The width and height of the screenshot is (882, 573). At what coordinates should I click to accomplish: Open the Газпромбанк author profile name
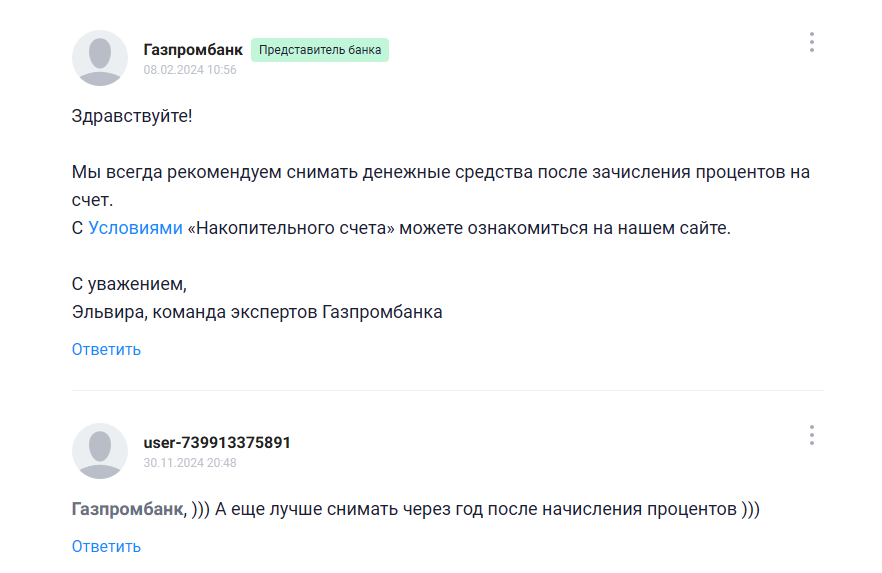pyautogui.click(x=193, y=49)
